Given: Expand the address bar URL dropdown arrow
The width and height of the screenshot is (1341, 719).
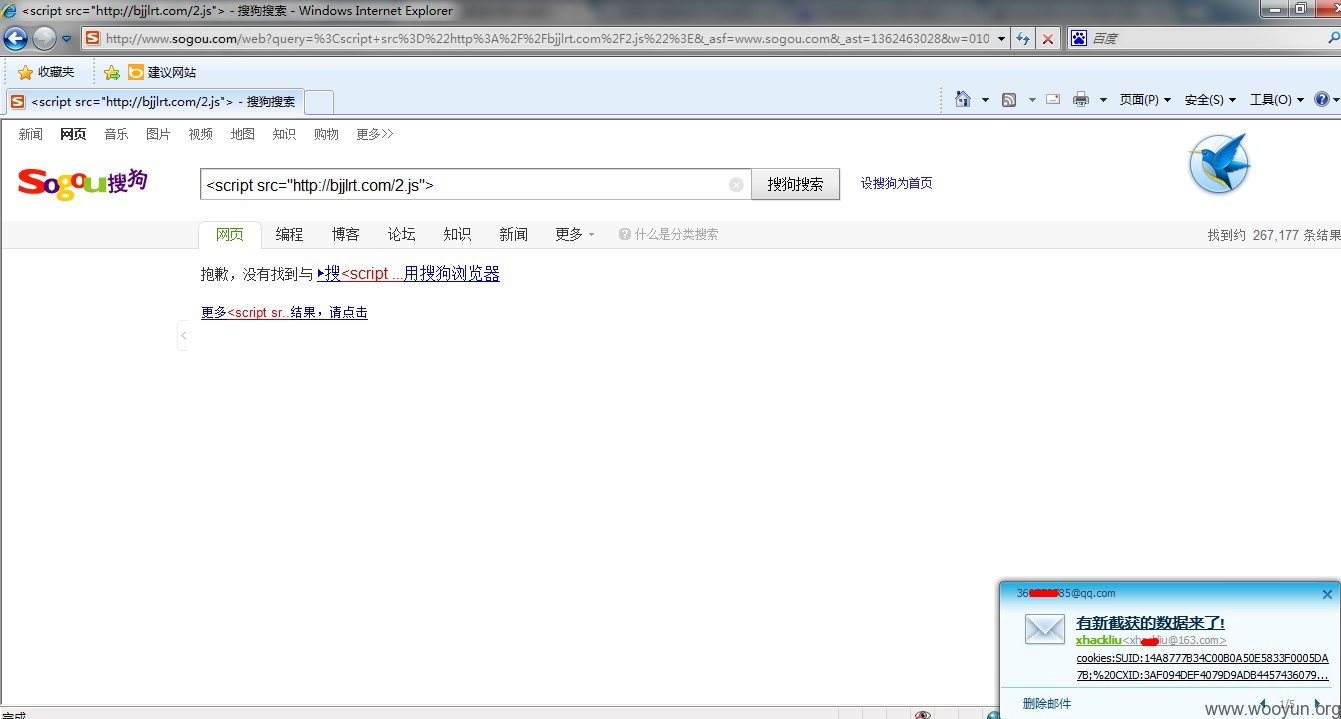Looking at the screenshot, I should pos(1001,39).
